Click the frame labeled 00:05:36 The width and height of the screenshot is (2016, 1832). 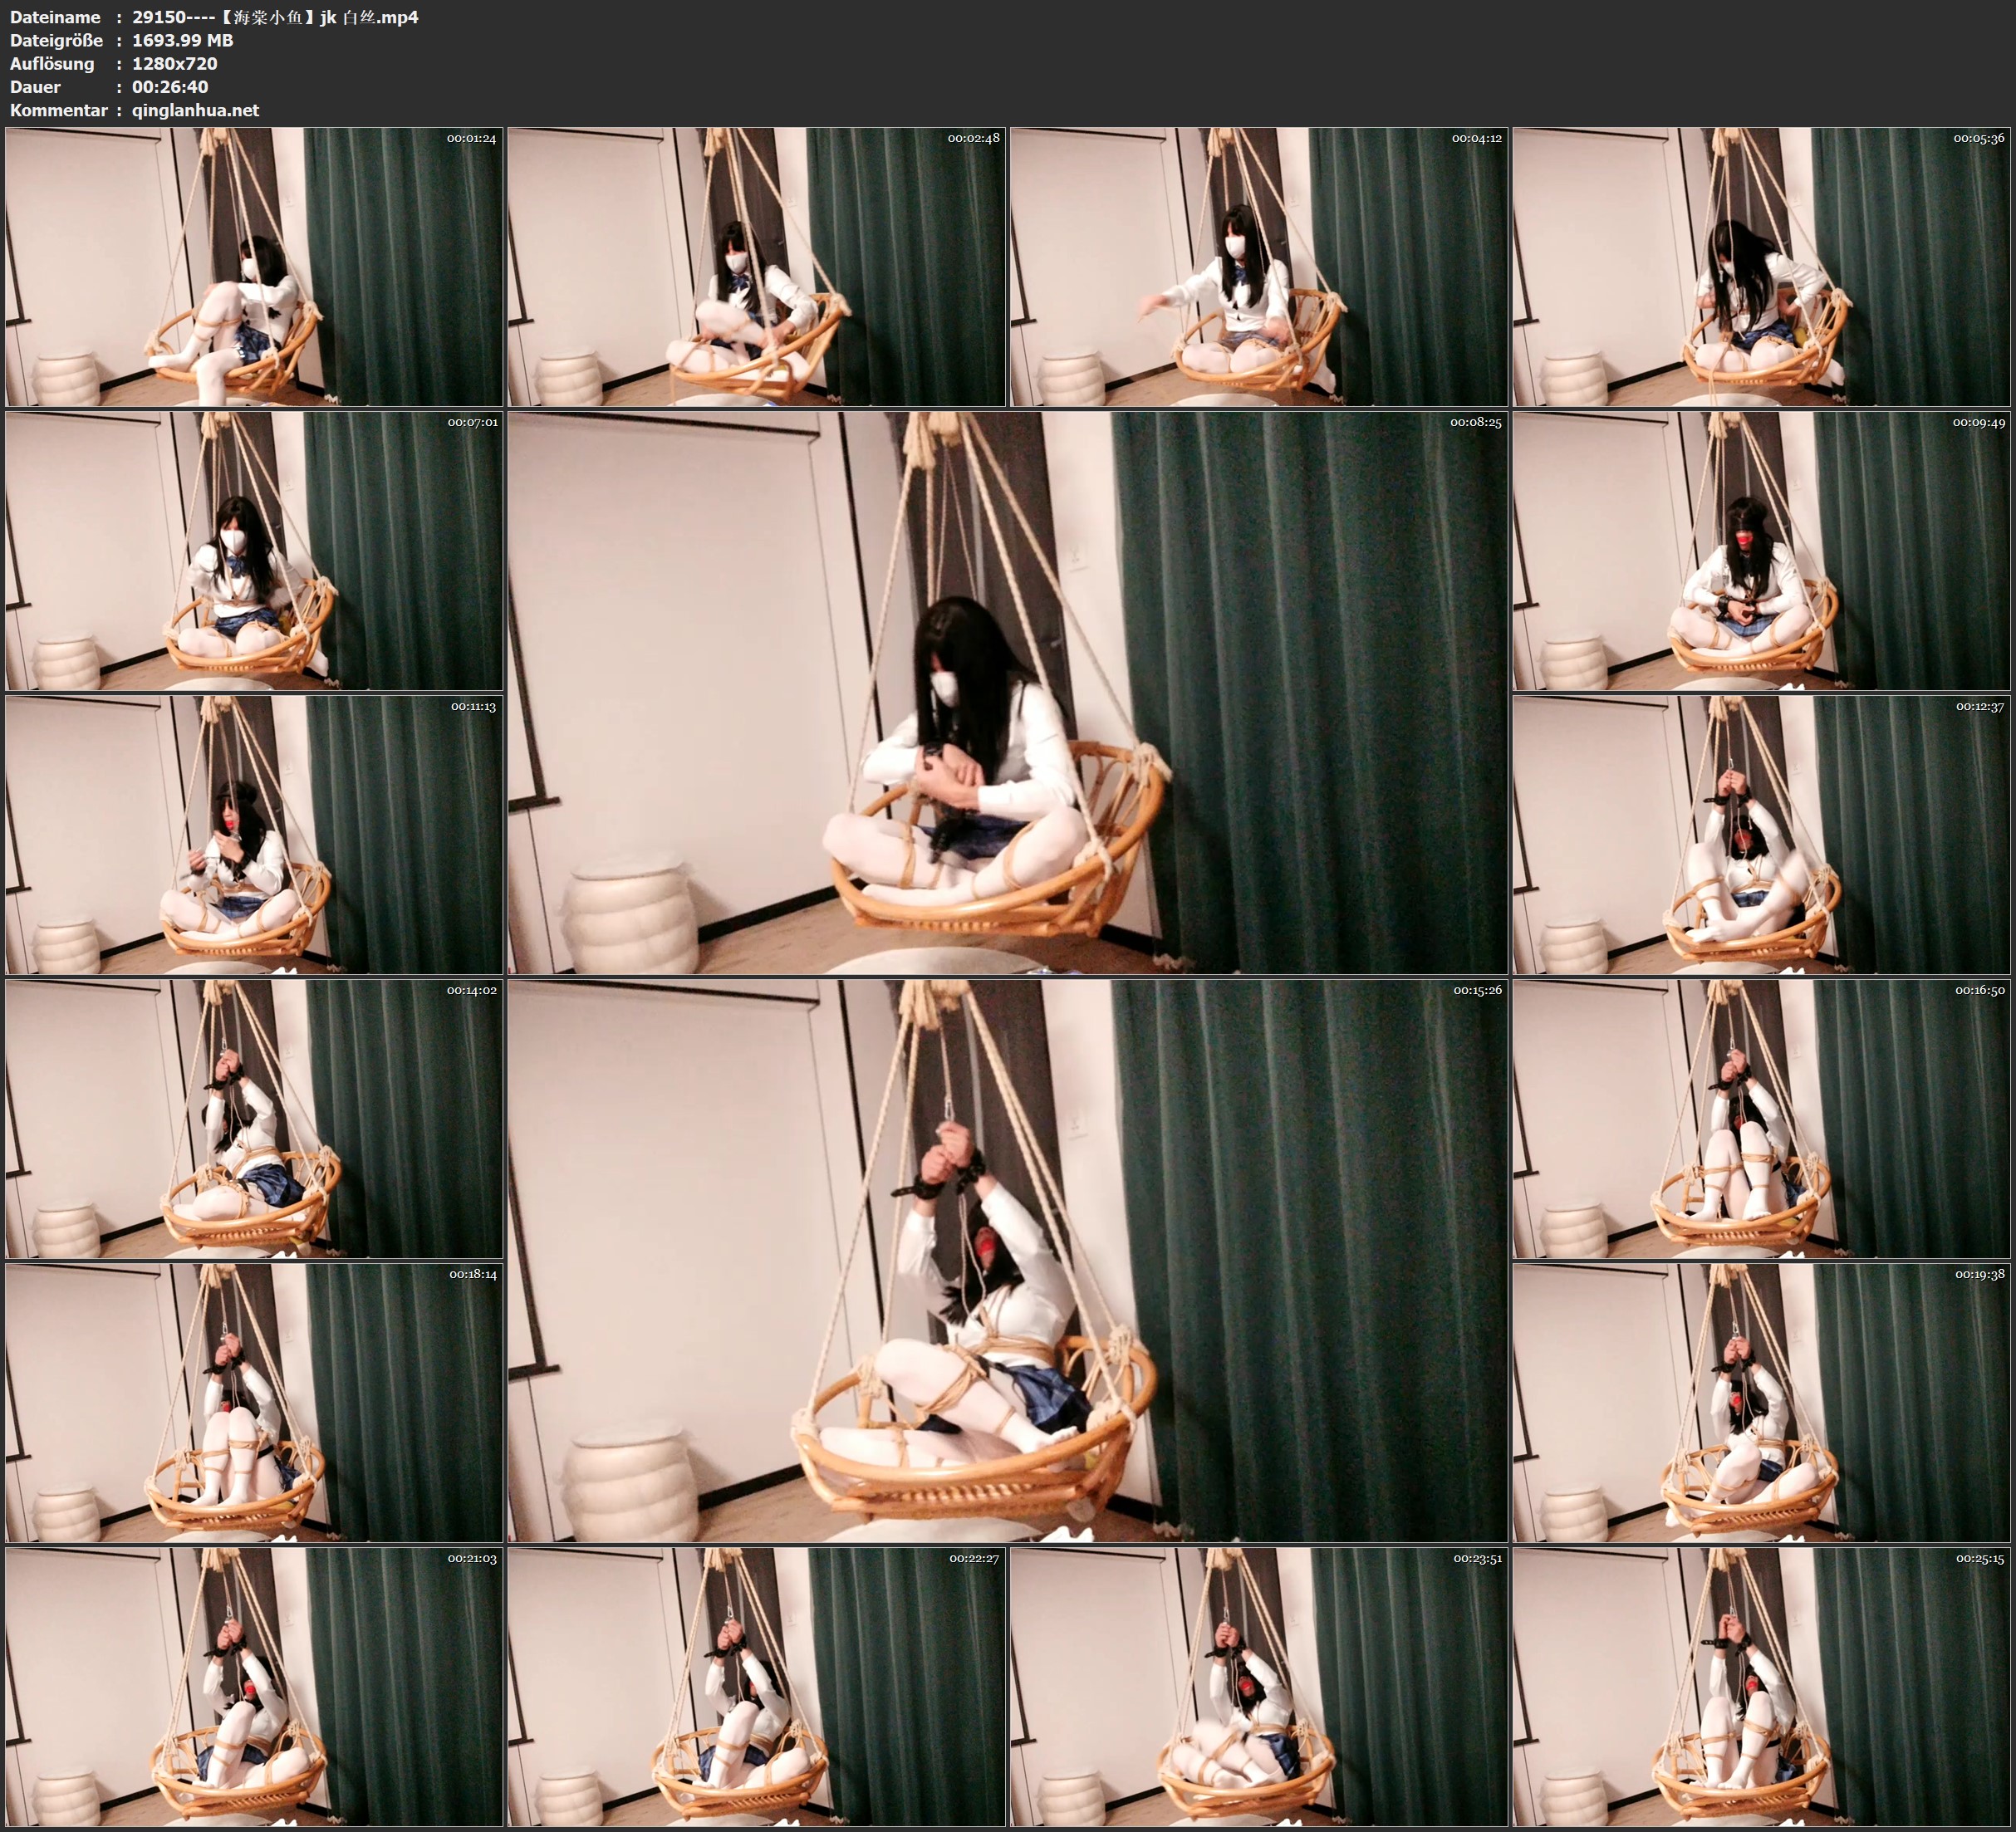click(x=1761, y=266)
